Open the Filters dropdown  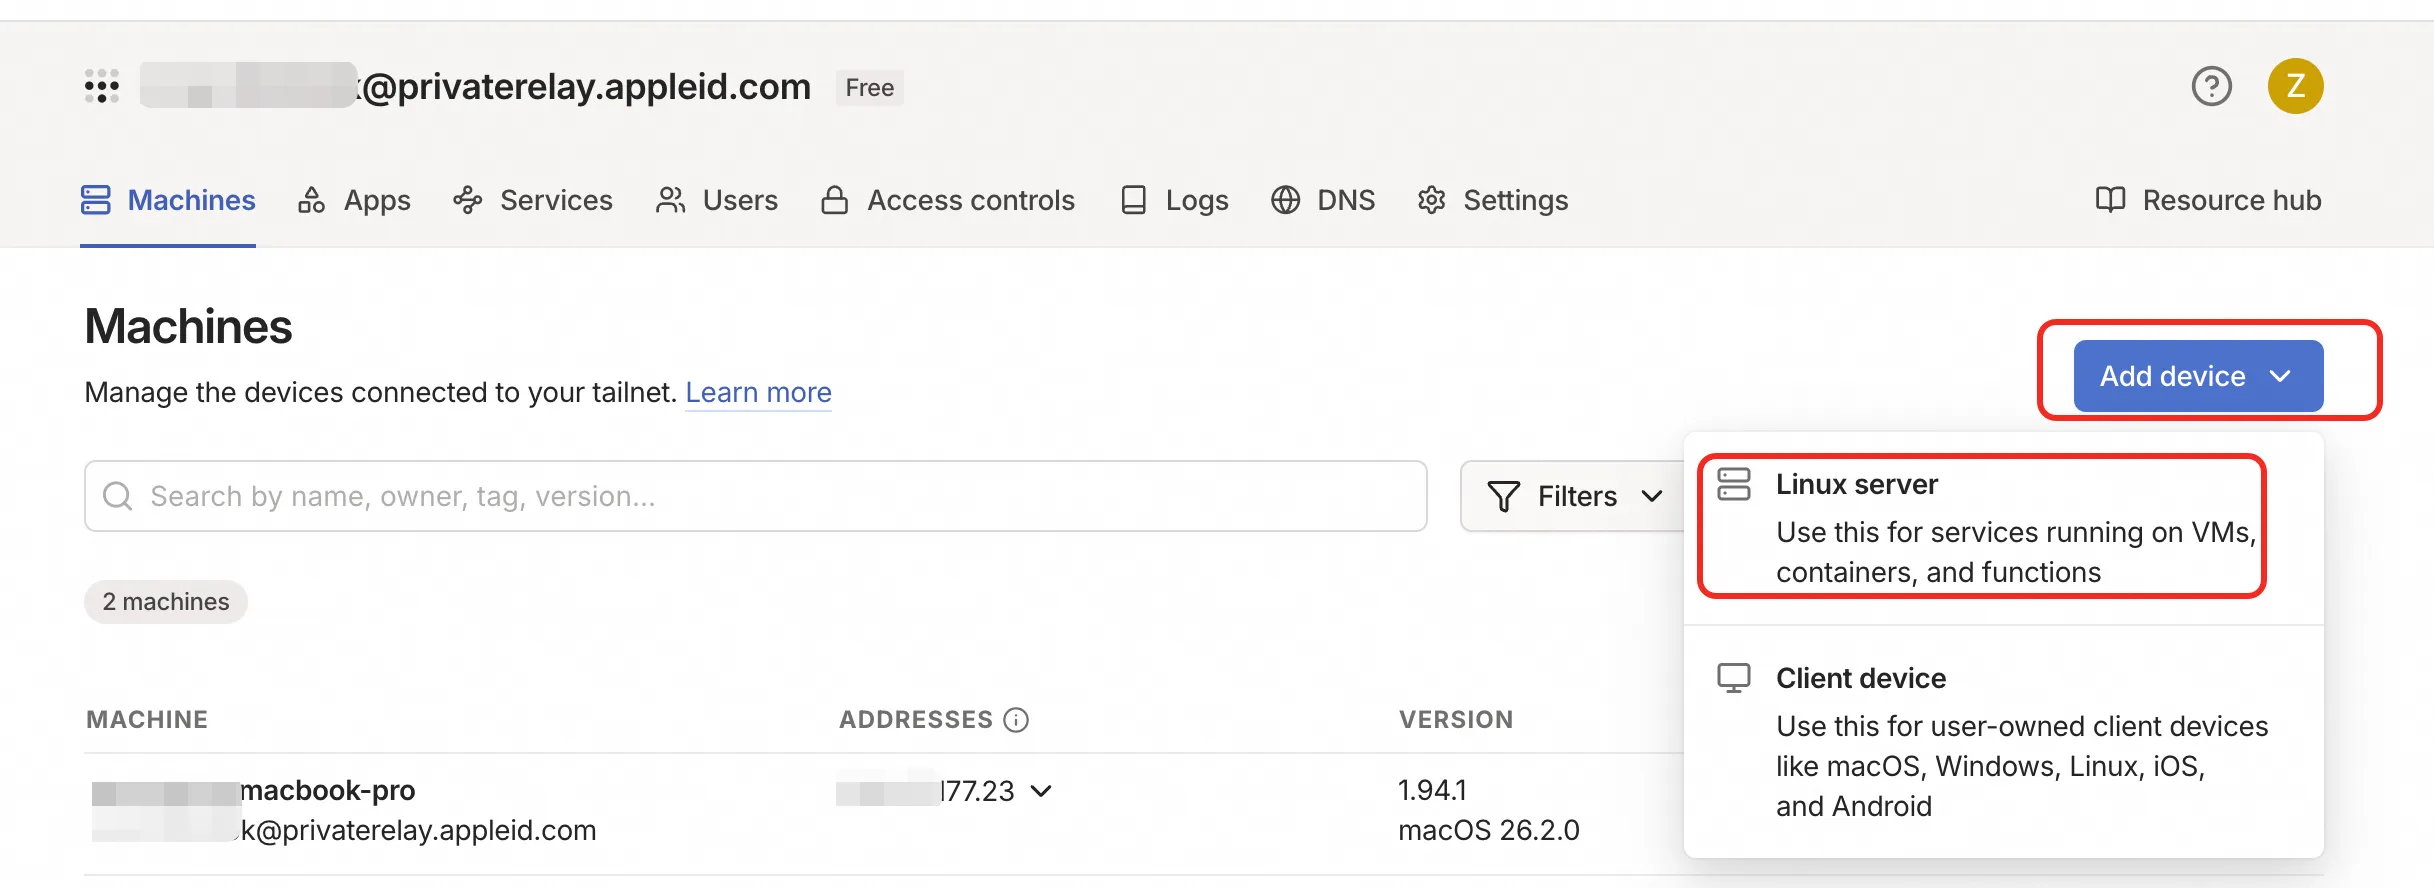tap(1574, 496)
